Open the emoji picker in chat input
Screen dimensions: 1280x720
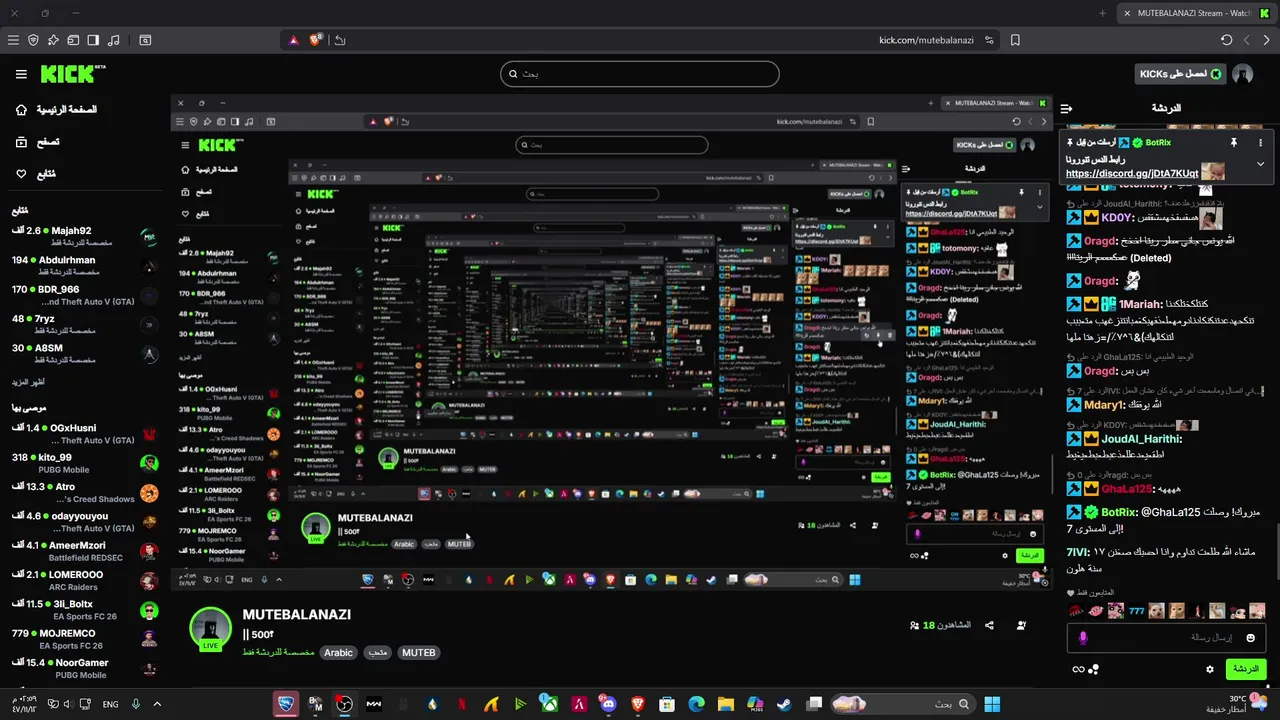click(x=1251, y=637)
